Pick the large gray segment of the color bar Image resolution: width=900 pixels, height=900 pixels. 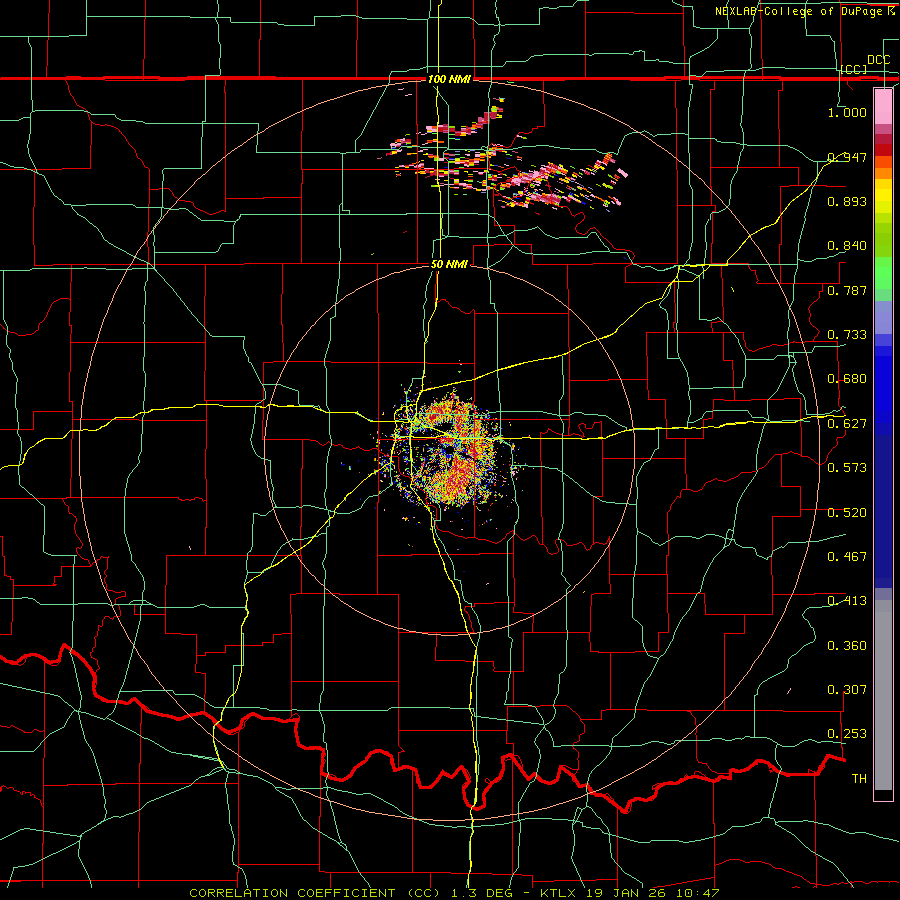click(883, 695)
